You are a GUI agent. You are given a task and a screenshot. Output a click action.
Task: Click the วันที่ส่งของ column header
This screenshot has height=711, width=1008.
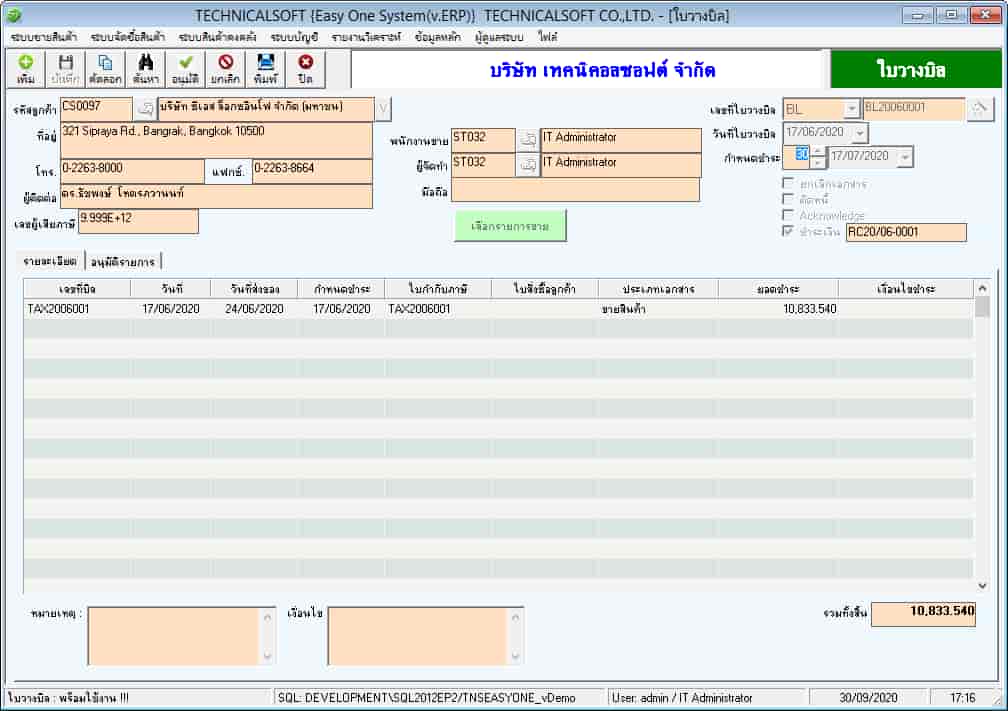click(255, 289)
